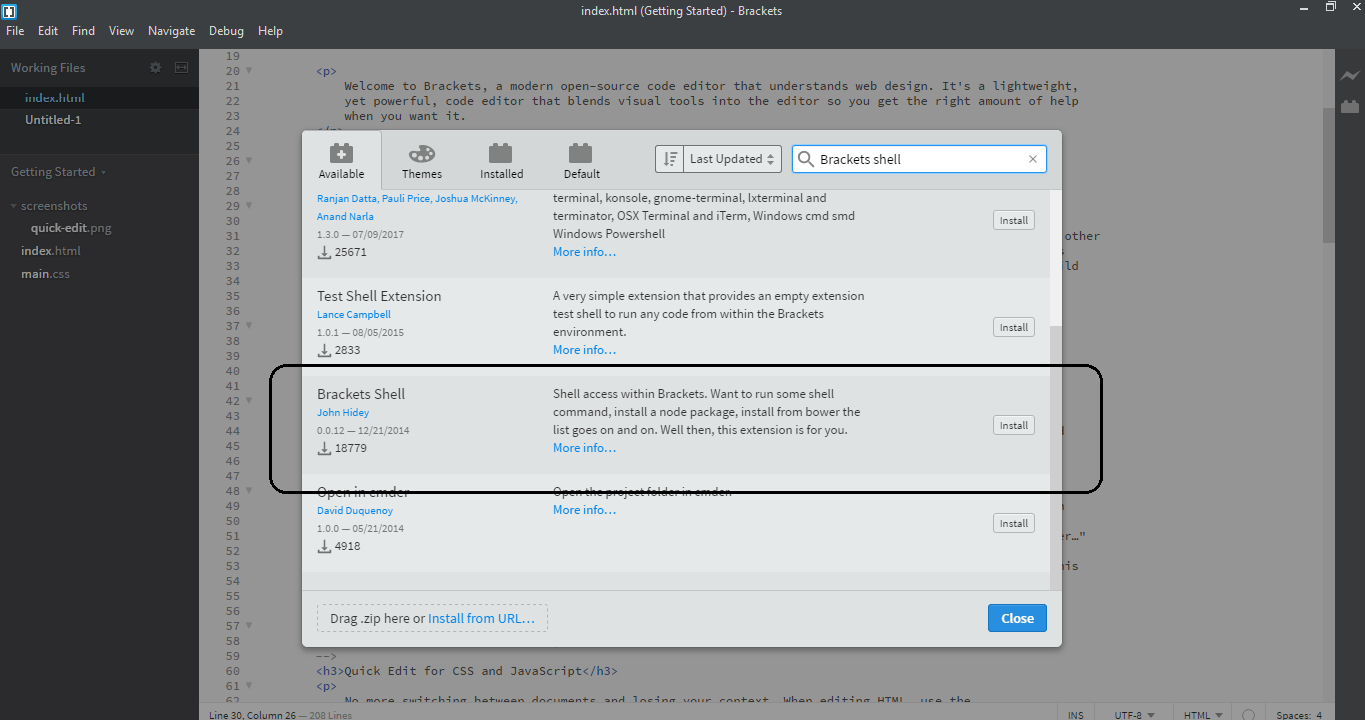The image size is (1365, 720).
Task: Toggle INS insert mode in status bar
Action: click(1076, 715)
